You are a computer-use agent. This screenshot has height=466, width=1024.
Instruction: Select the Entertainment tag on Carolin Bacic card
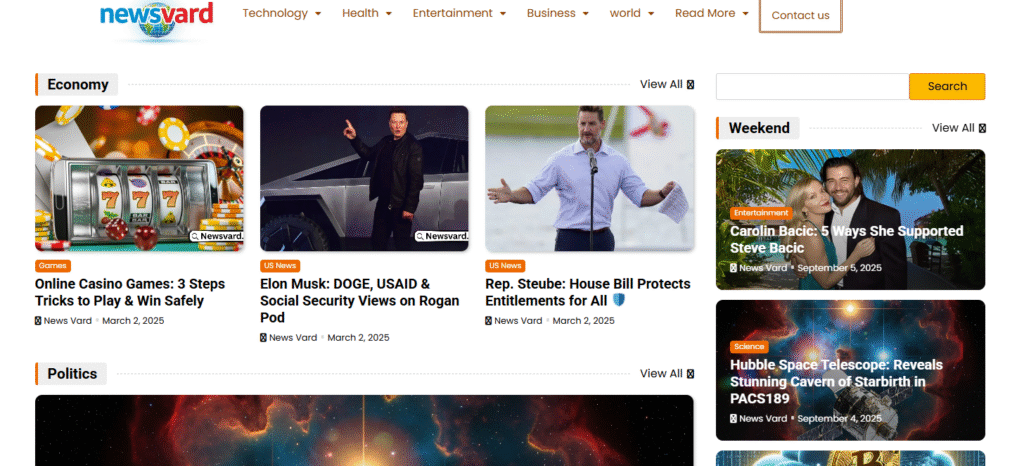[x=761, y=213]
